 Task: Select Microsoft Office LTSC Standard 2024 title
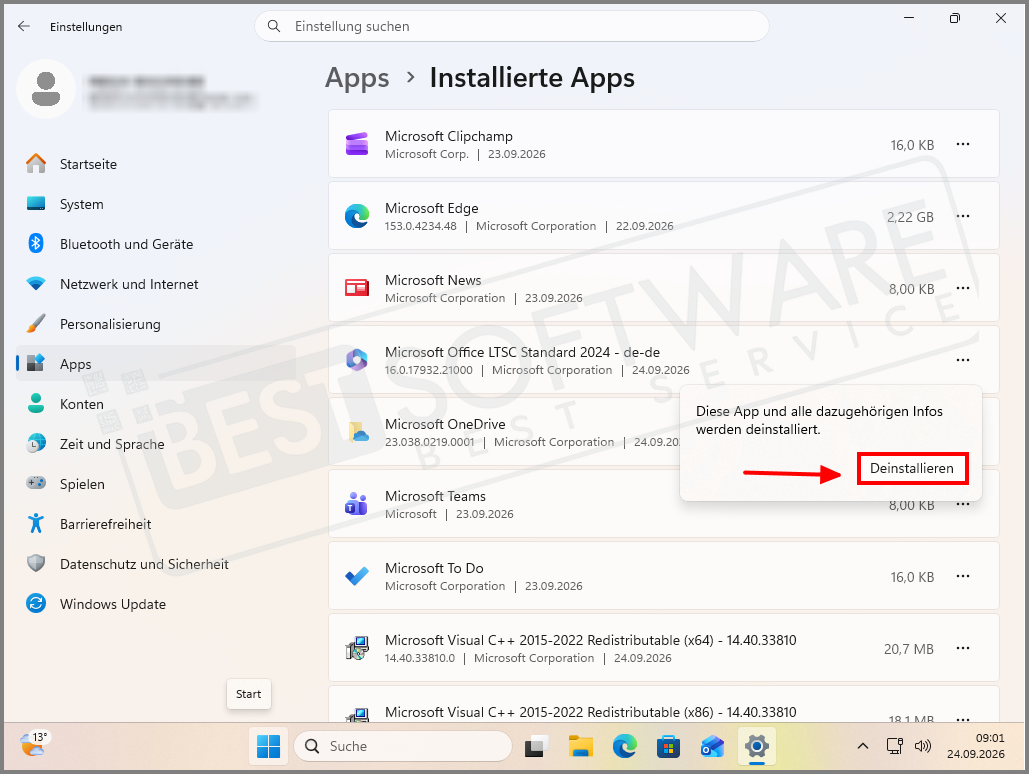(x=522, y=352)
